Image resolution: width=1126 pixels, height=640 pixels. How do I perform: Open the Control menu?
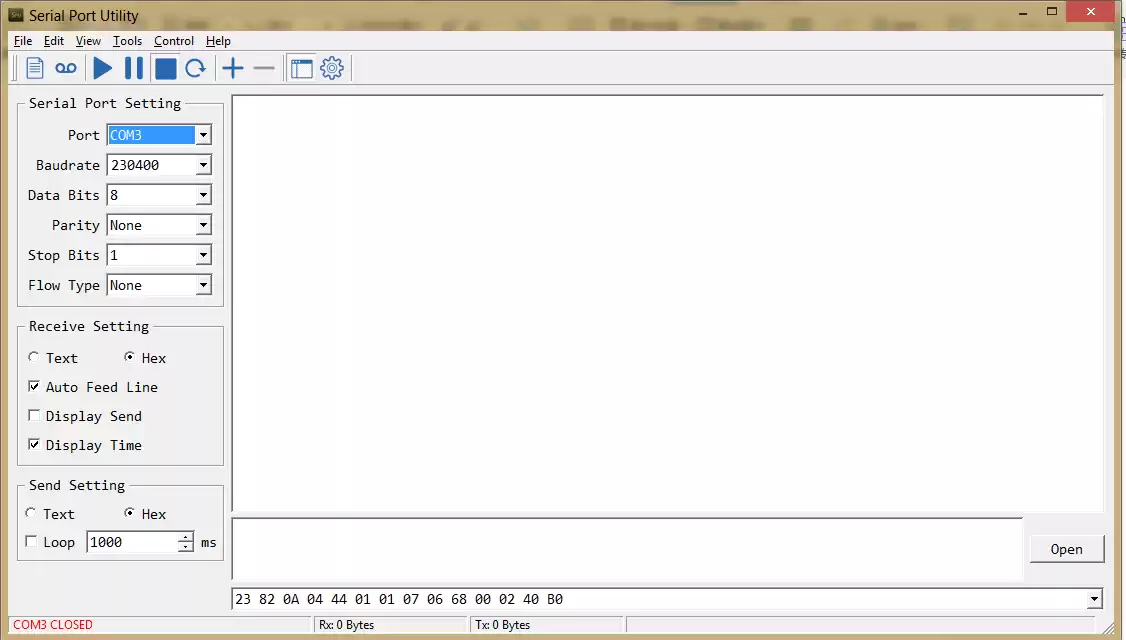coord(173,41)
